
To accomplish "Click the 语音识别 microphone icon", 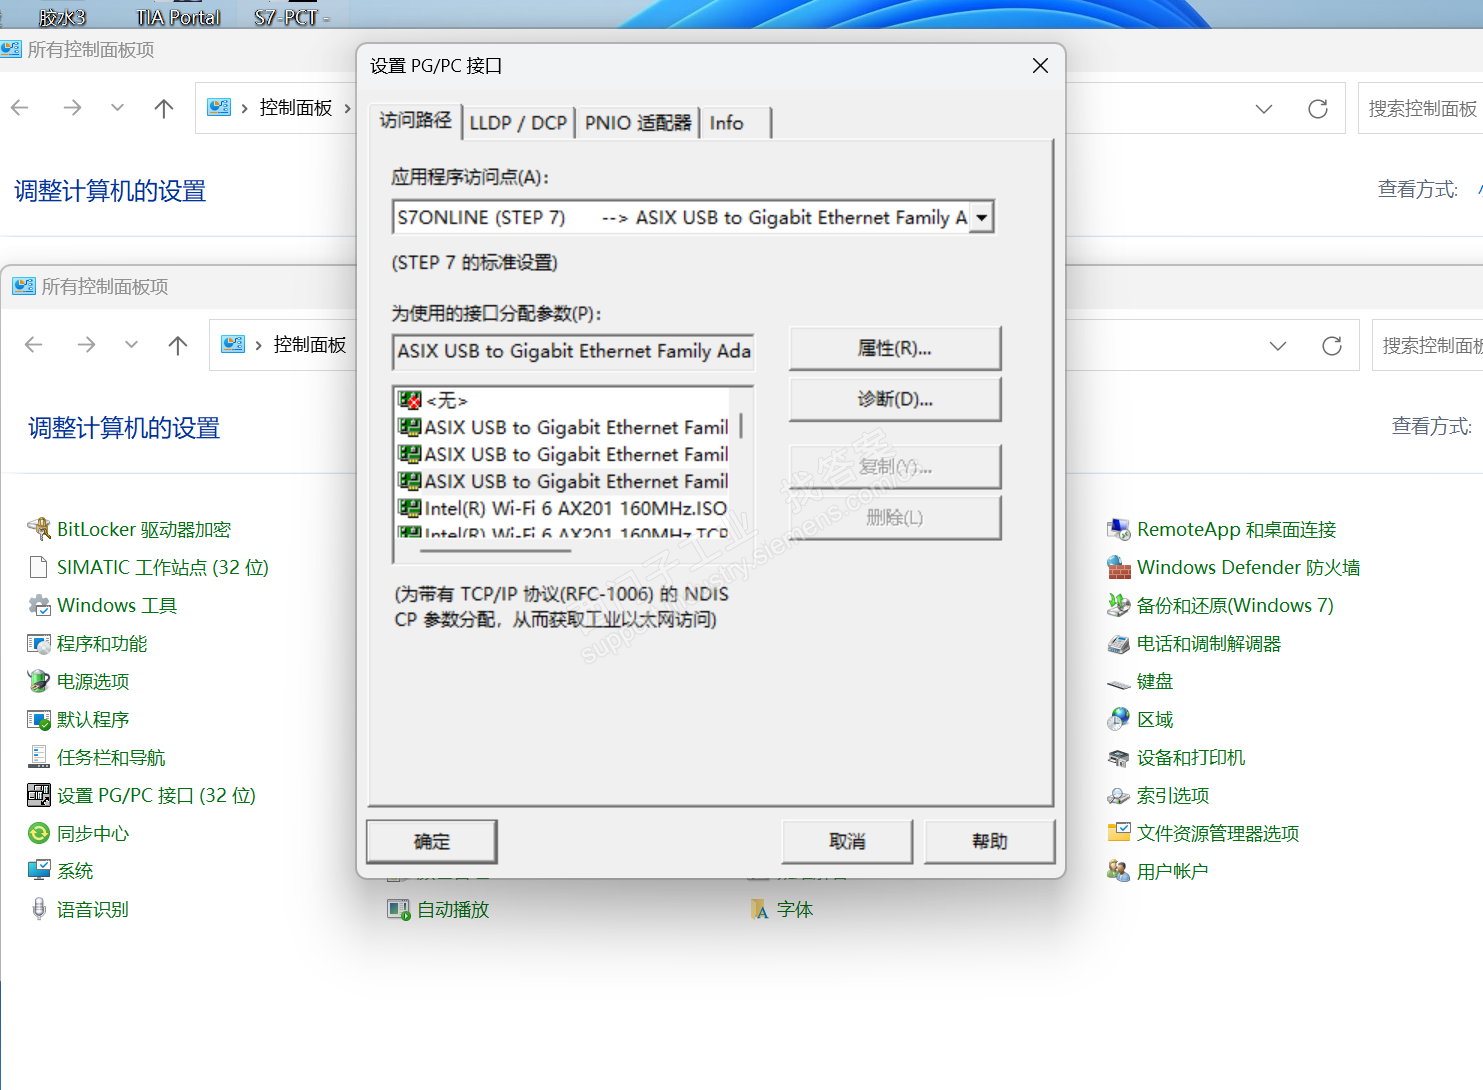I will pos(39,909).
